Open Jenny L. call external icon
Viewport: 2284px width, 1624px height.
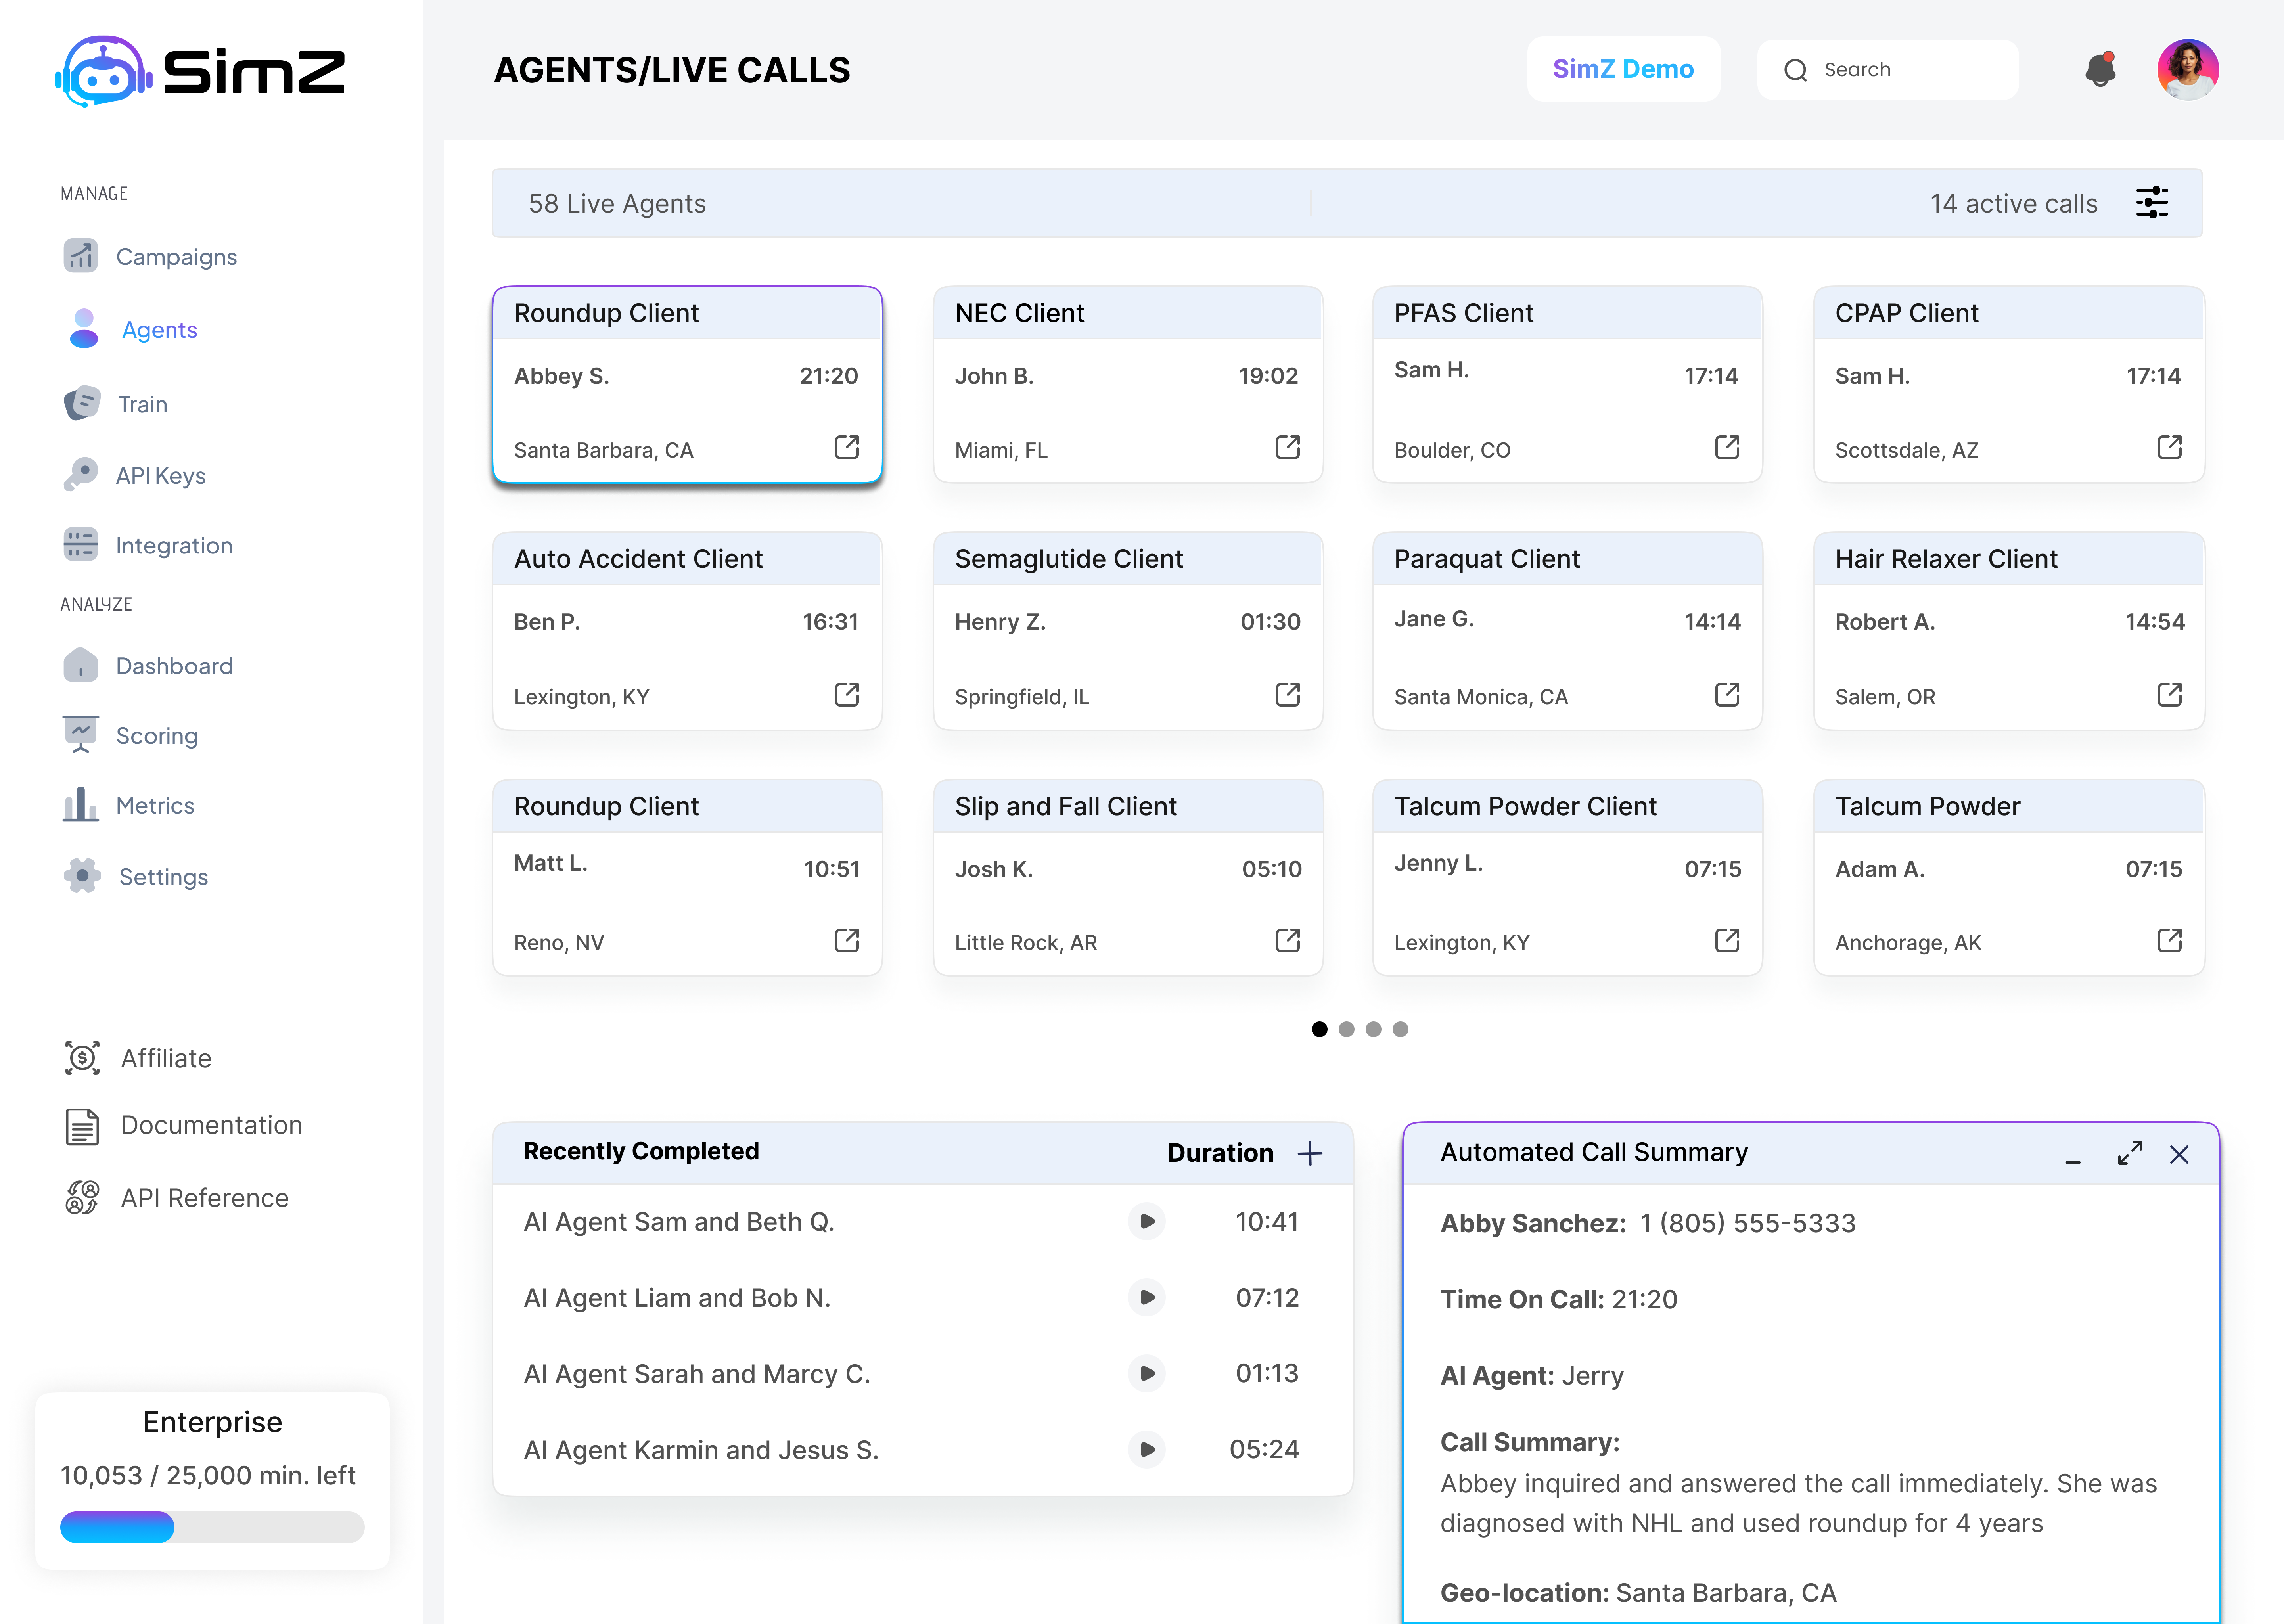1727,940
